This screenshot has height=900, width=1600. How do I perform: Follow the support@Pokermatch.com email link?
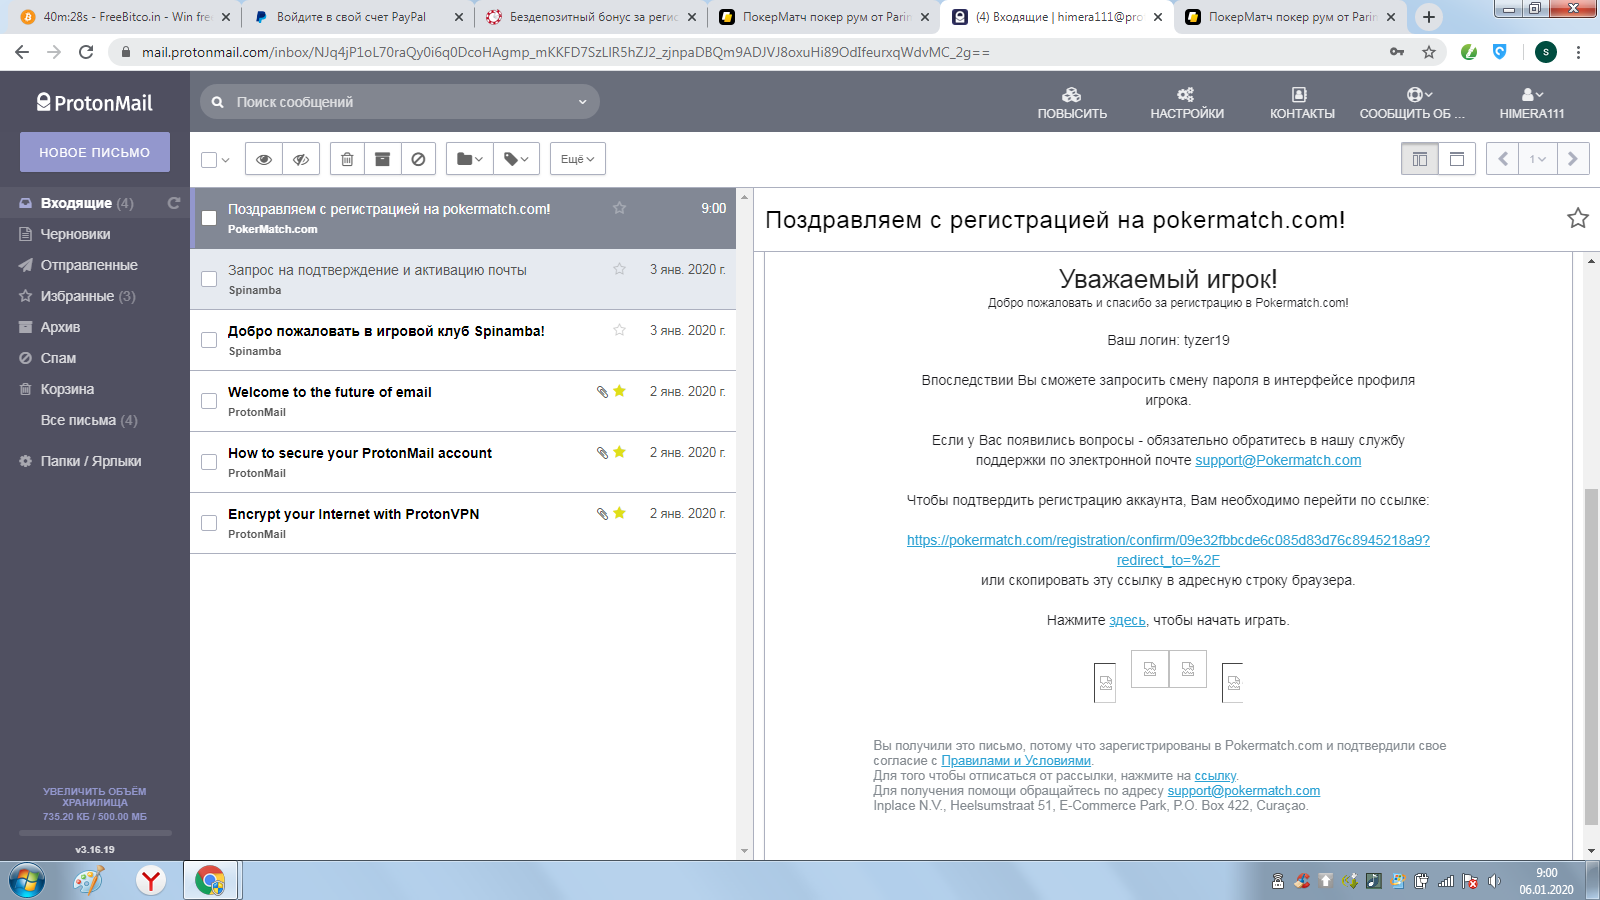(x=1278, y=460)
